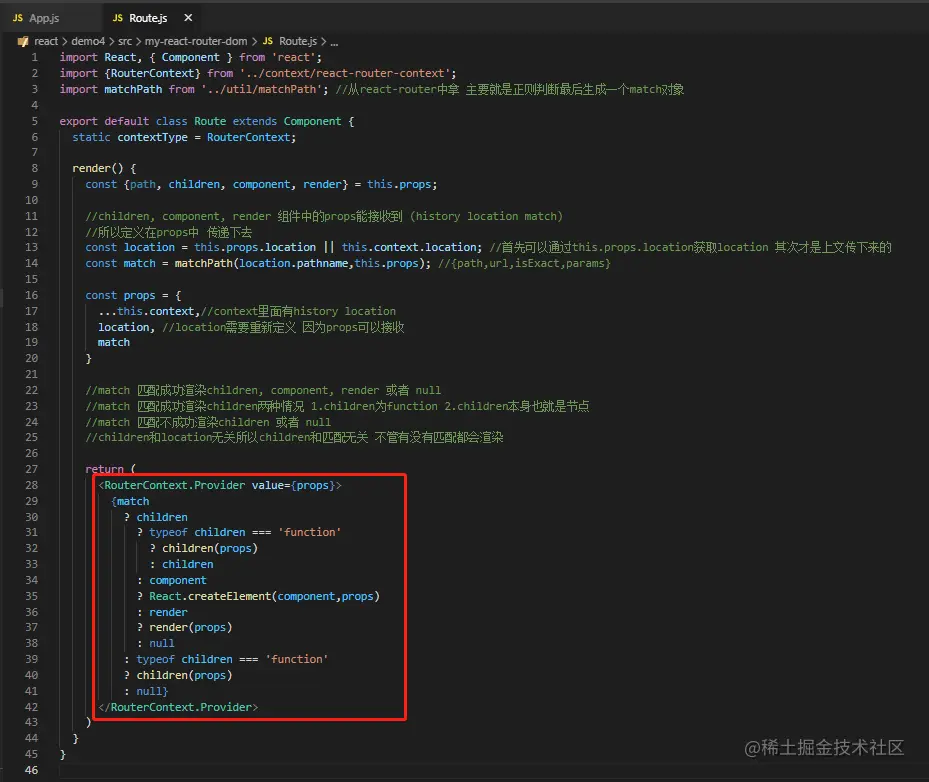Viewport: 929px width, 782px height.
Task: Open the Route.js breadcrumb segment
Action: tap(297, 41)
